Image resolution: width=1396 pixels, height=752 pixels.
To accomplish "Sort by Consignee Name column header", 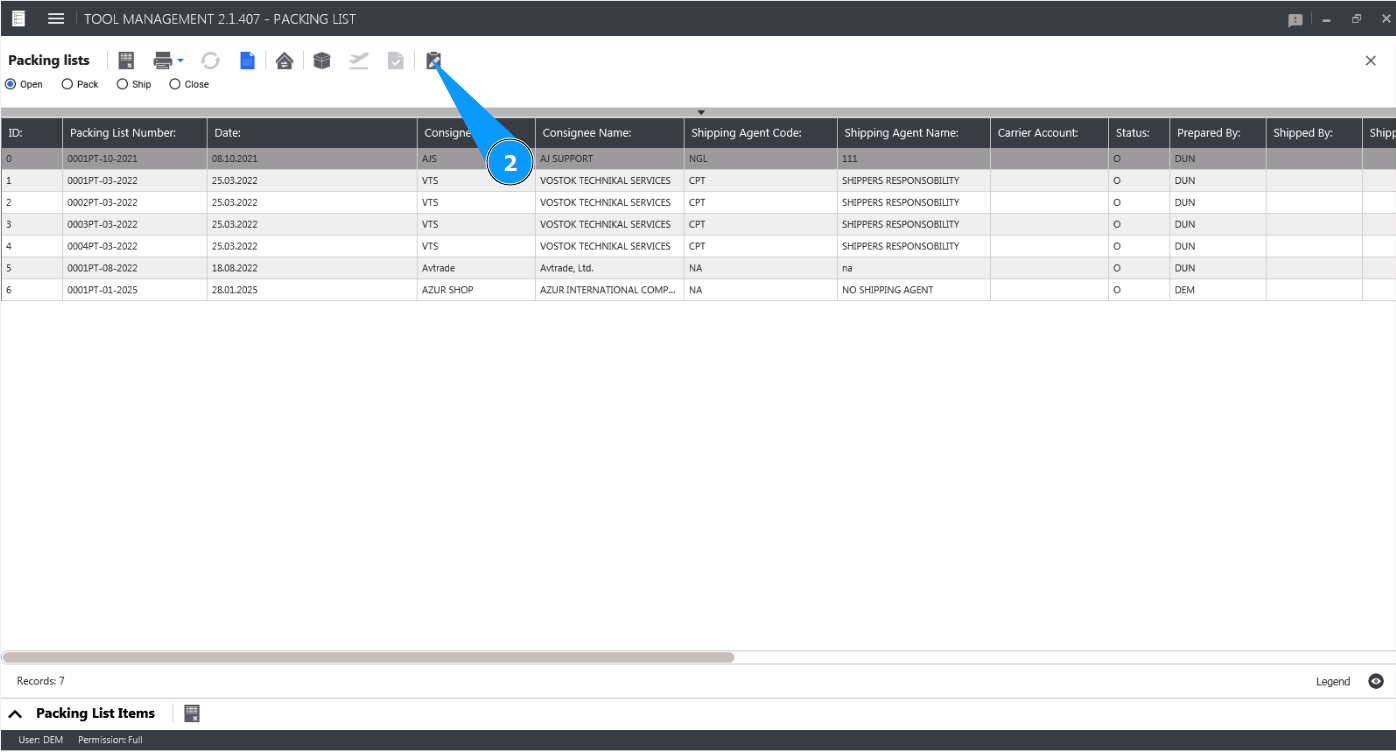I will coord(610,133).
